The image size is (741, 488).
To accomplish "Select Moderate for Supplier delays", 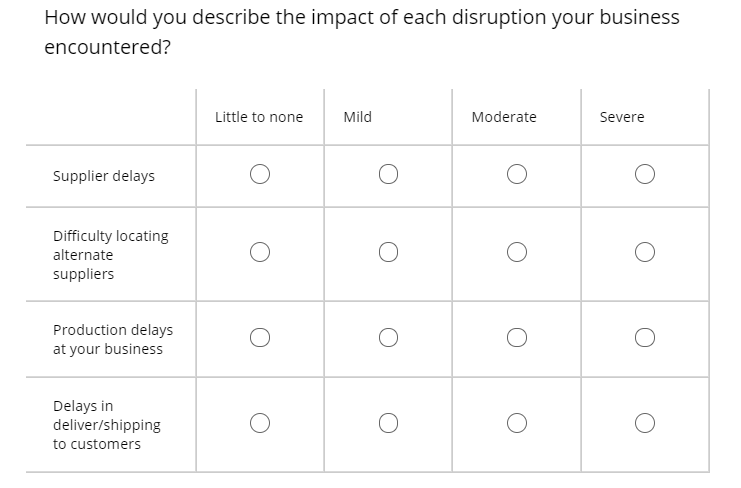I will coord(517,174).
